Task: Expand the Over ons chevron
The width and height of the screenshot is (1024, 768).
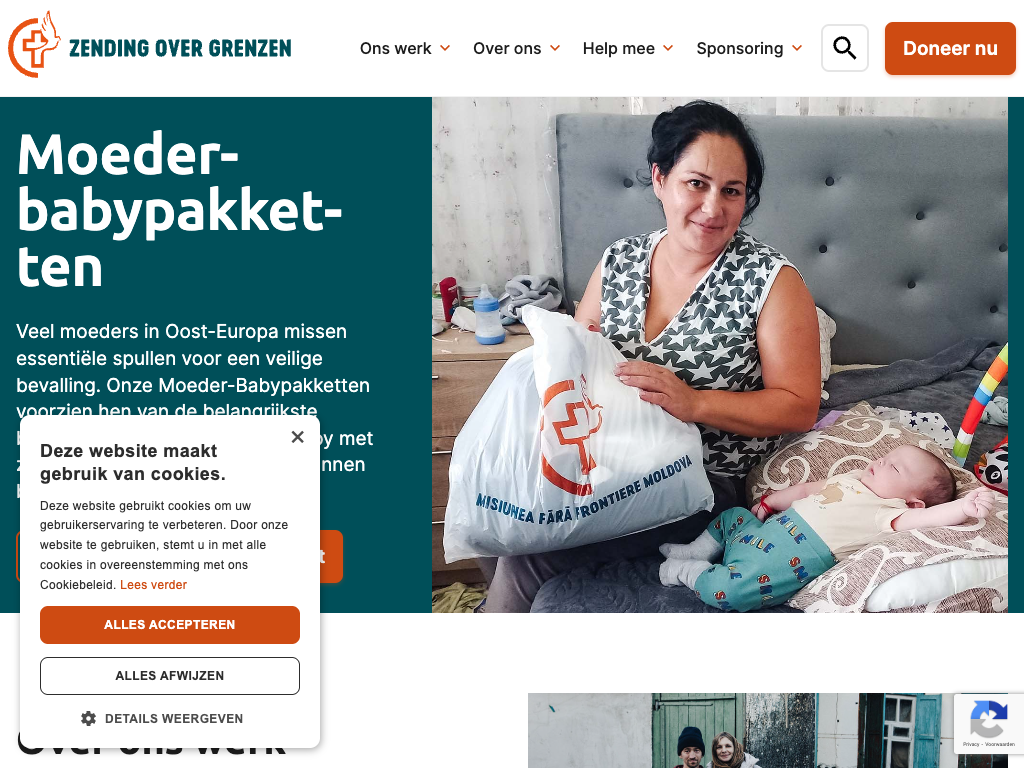Action: 555,48
